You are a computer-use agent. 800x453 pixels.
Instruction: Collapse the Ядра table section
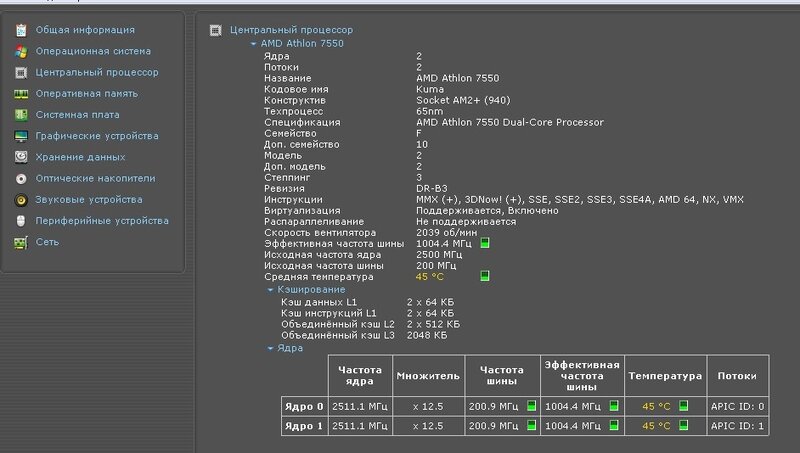pos(270,348)
